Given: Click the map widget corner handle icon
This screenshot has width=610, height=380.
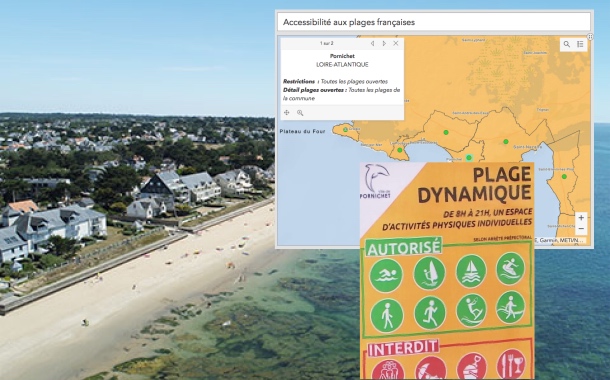Looking at the screenshot, I should pyautogui.click(x=590, y=37).
